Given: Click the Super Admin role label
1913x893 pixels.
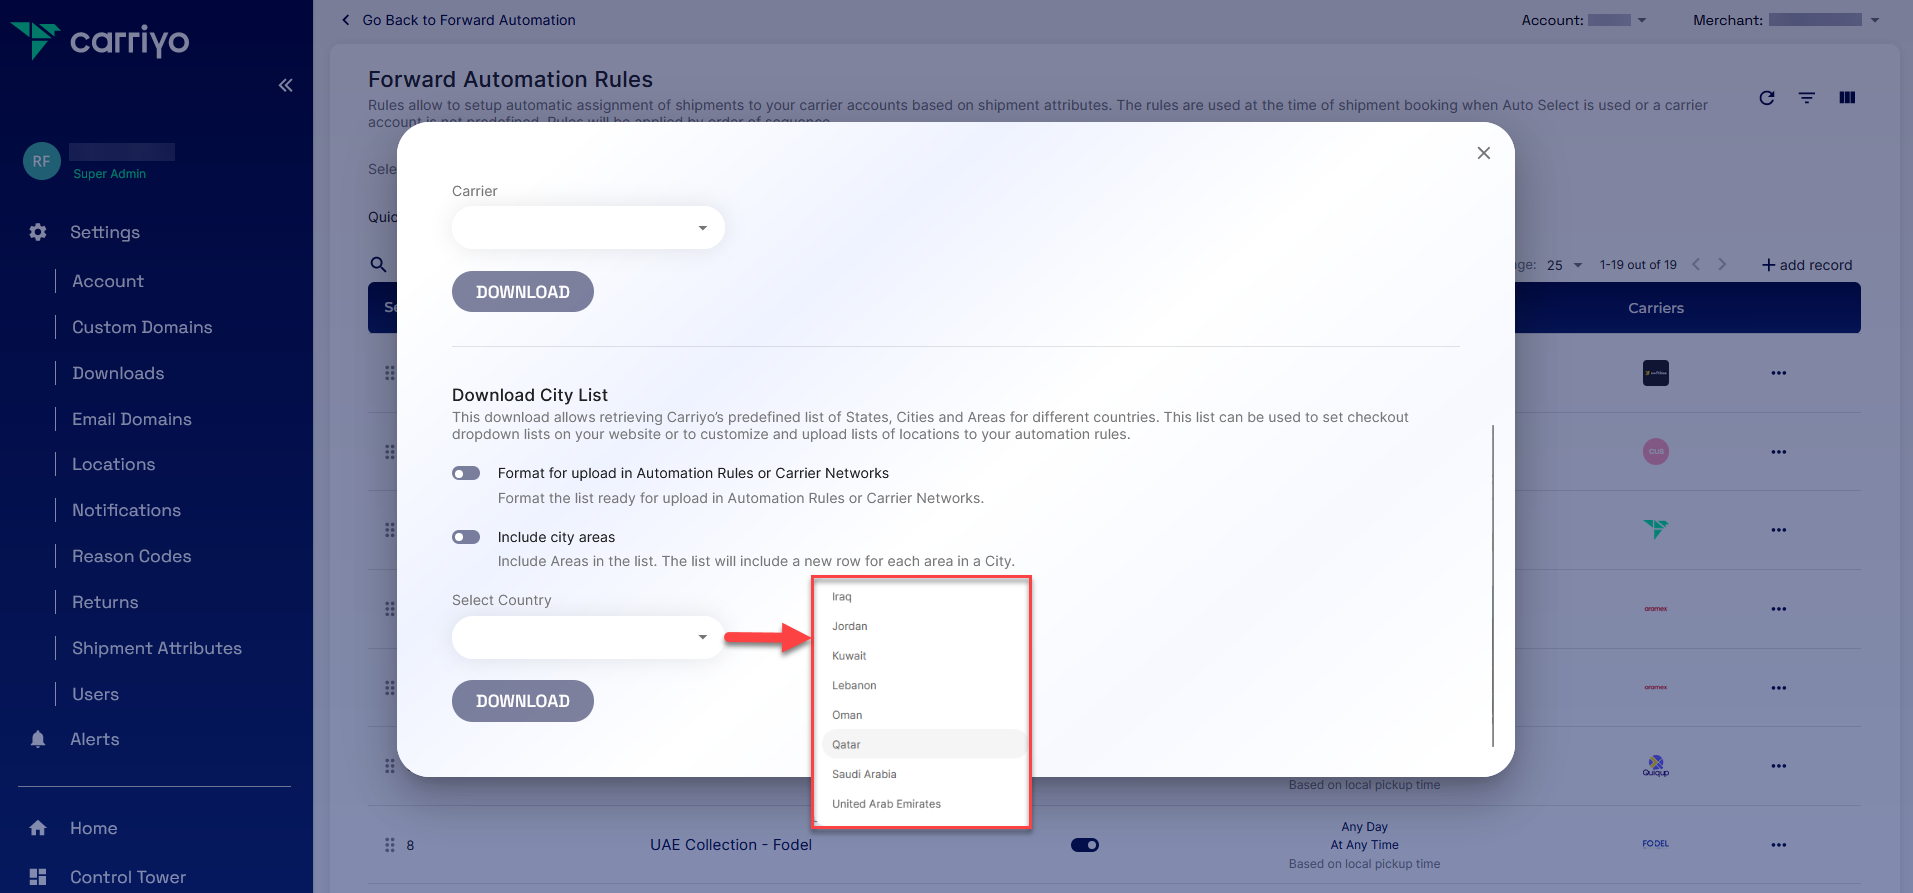Looking at the screenshot, I should point(110,174).
